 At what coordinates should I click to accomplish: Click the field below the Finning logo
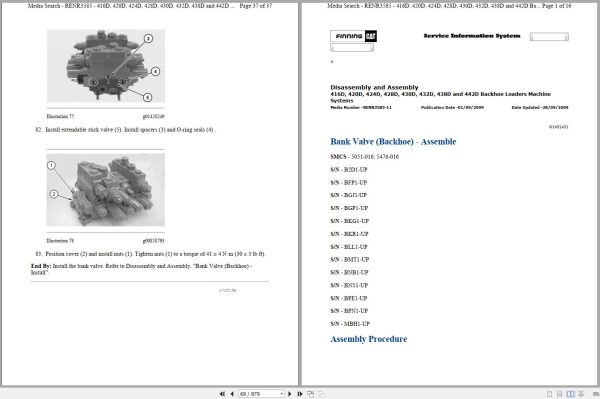[352, 47]
